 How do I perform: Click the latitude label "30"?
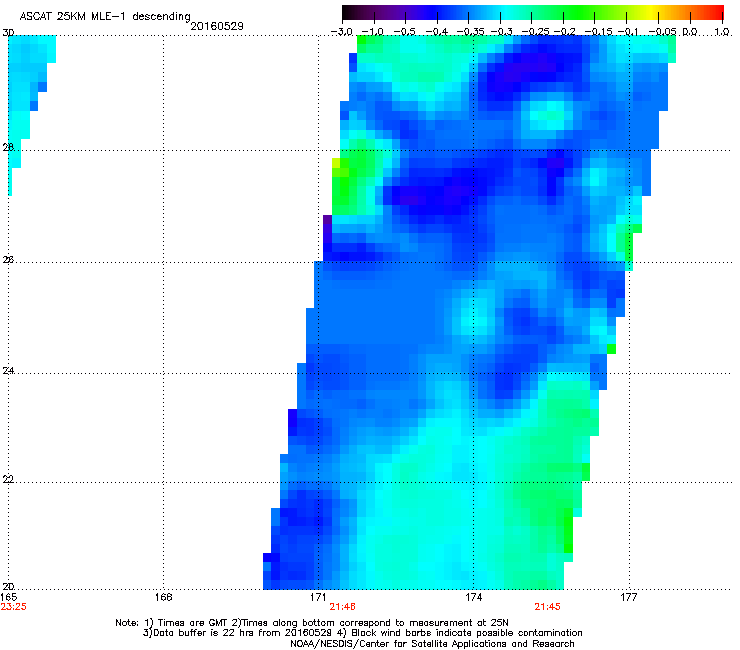click(x=8, y=33)
